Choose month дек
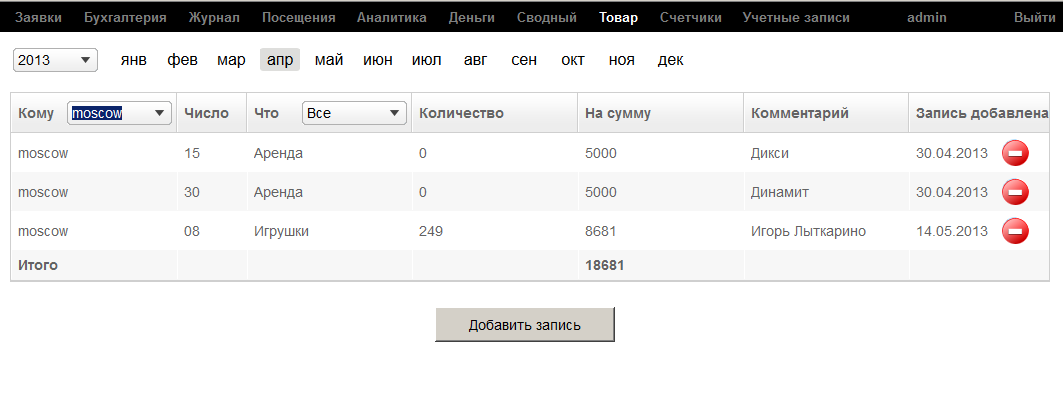Image resolution: width=1063 pixels, height=398 pixels. pos(670,60)
